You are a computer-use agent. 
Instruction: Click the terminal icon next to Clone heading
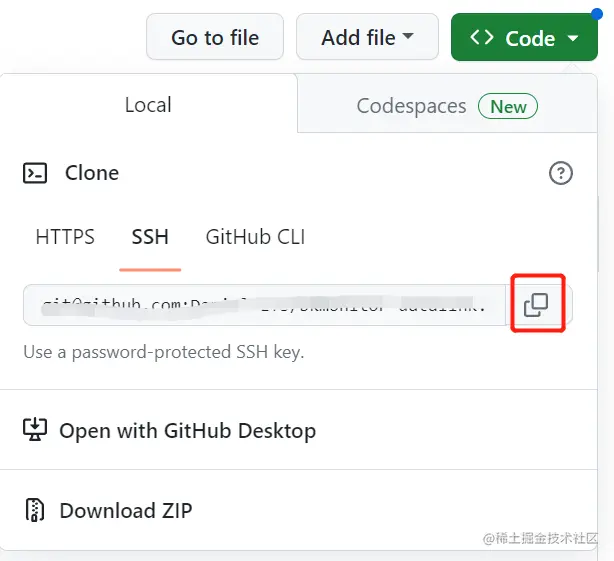tap(36, 173)
